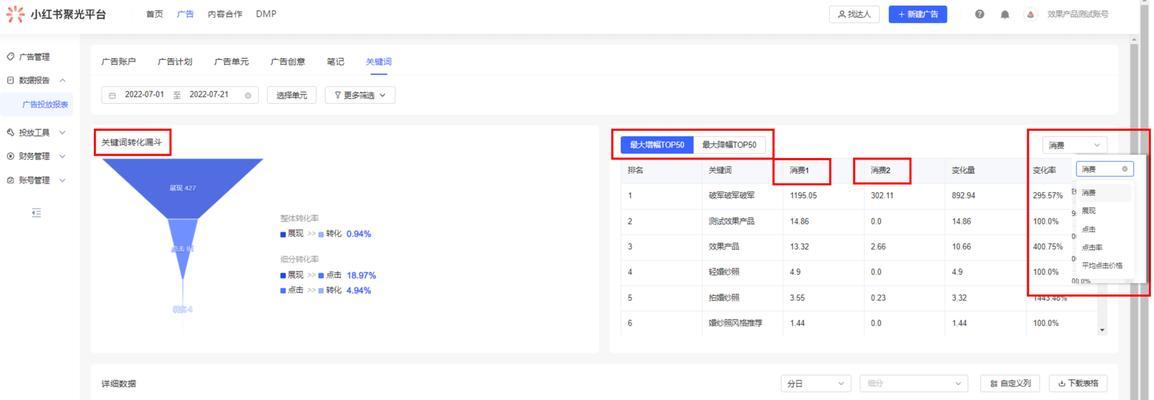The image size is (1154, 400).
Task: Click the account avatar icon
Action: (1030, 14)
